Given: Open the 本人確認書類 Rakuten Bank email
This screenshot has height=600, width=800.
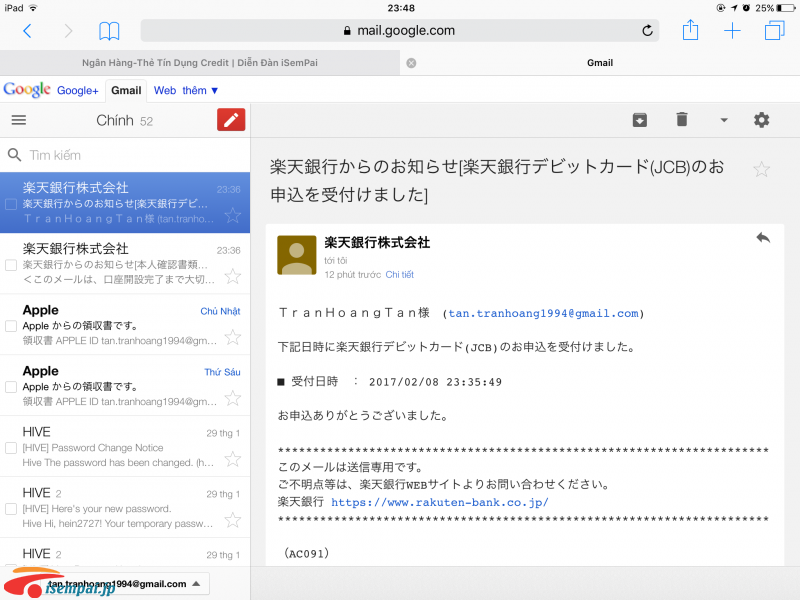Looking at the screenshot, I should point(125,264).
